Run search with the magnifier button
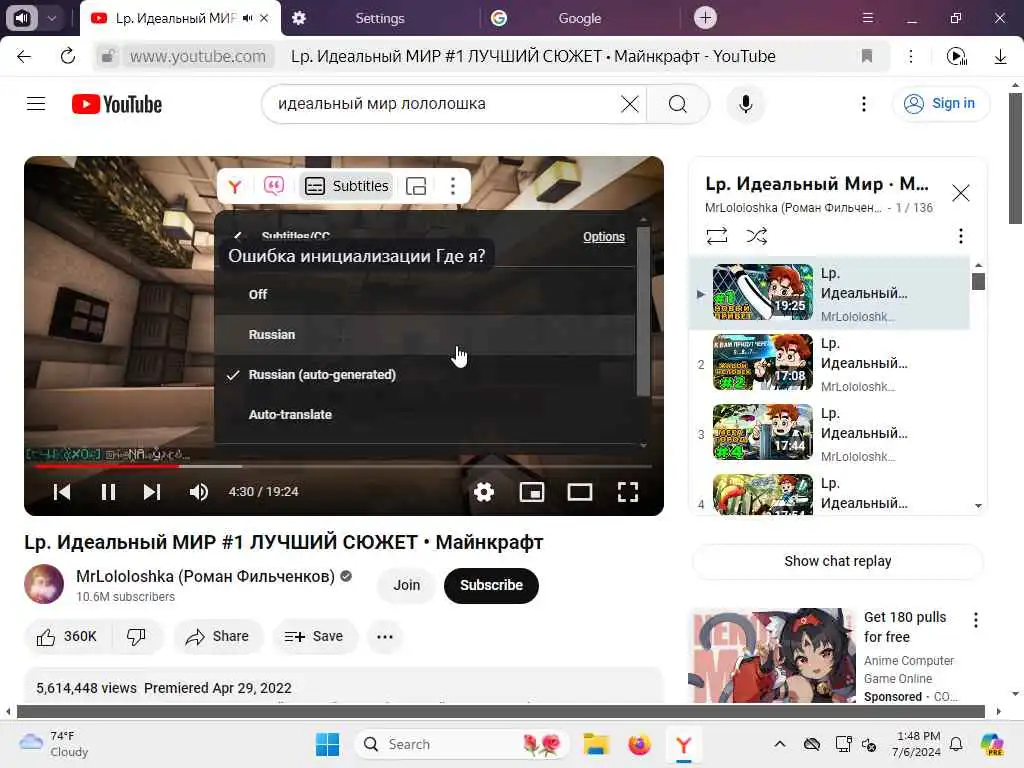 coord(678,104)
